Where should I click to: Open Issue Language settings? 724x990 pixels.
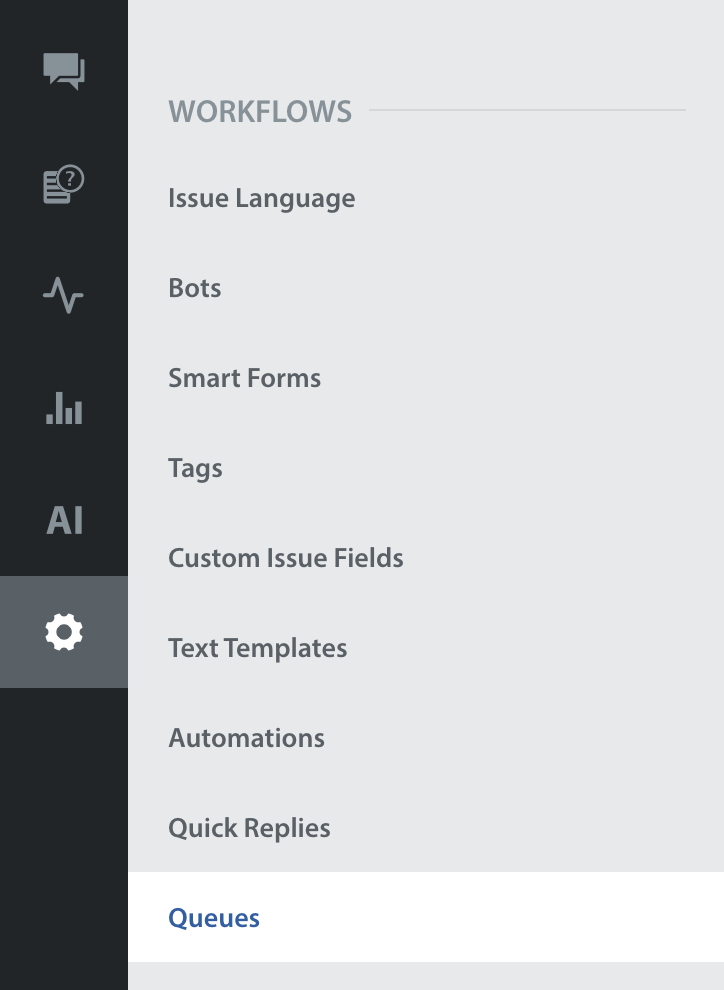coord(261,198)
